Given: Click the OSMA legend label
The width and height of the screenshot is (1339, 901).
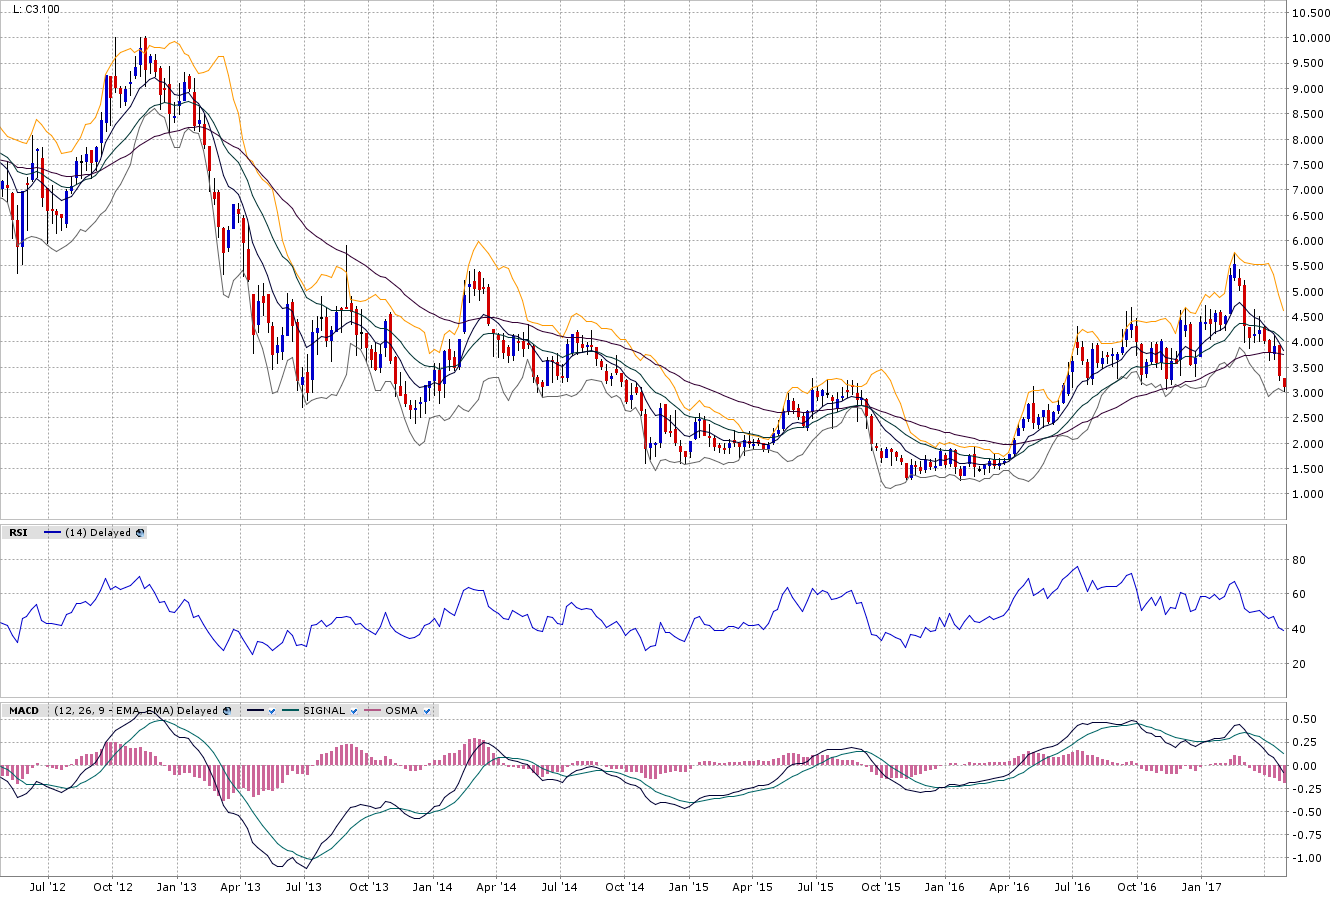Looking at the screenshot, I should coord(401,711).
